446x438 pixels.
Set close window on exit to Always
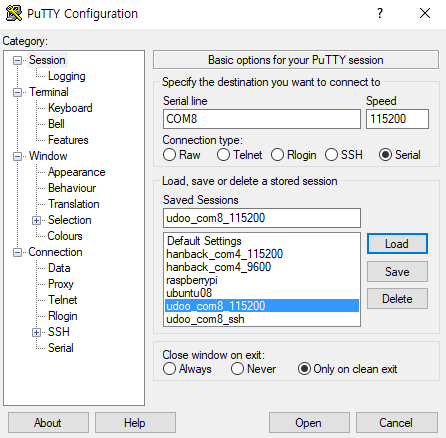[x=187, y=369]
